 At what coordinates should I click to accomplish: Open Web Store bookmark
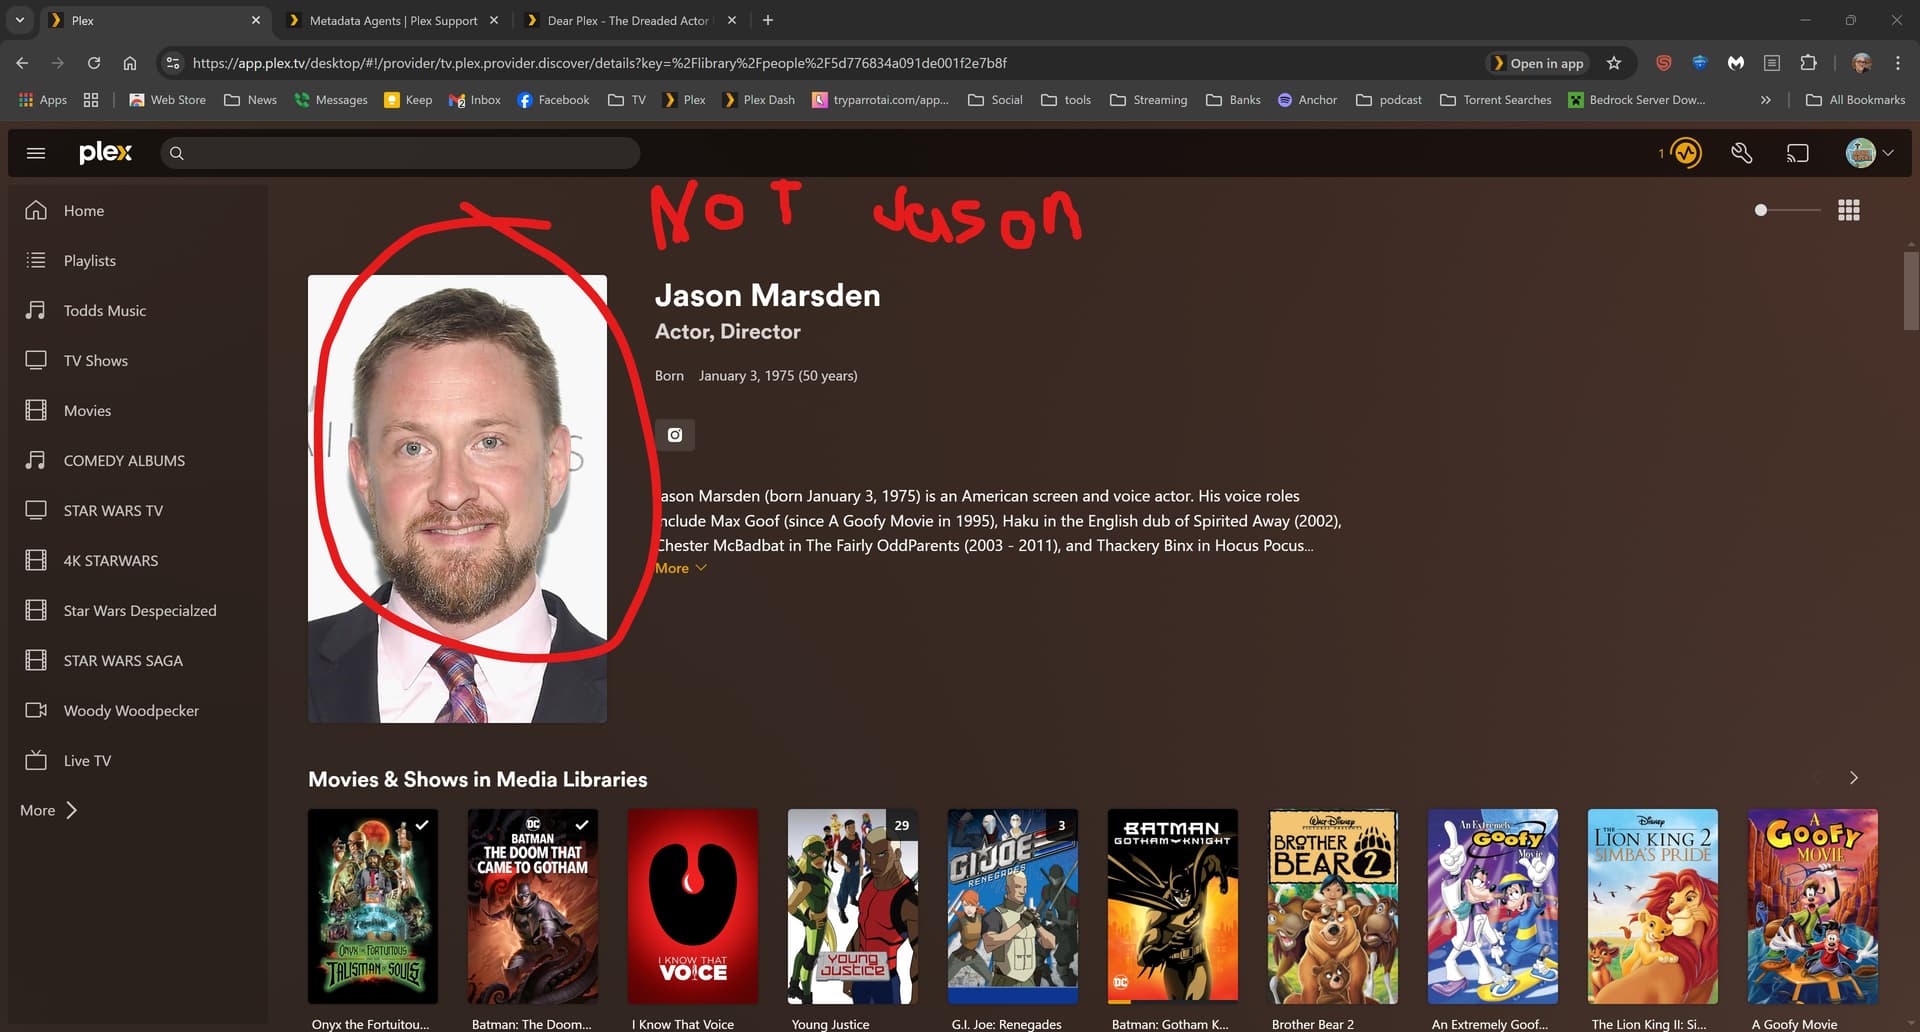[x=167, y=100]
